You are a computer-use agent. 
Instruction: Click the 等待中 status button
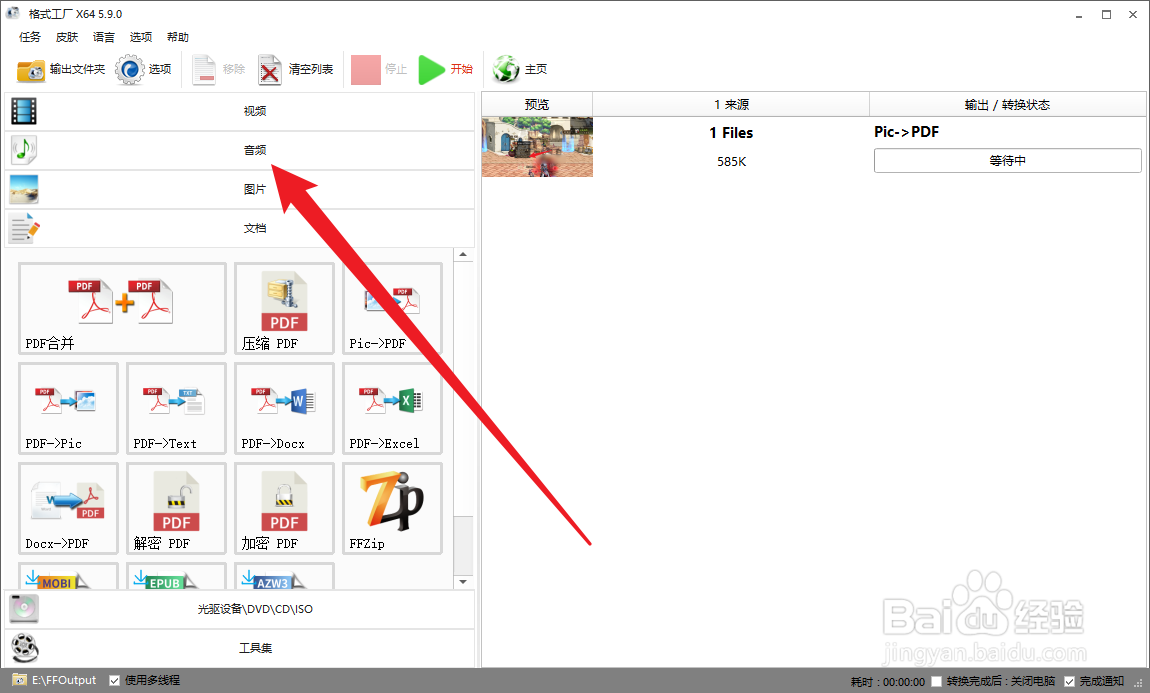click(x=1007, y=161)
